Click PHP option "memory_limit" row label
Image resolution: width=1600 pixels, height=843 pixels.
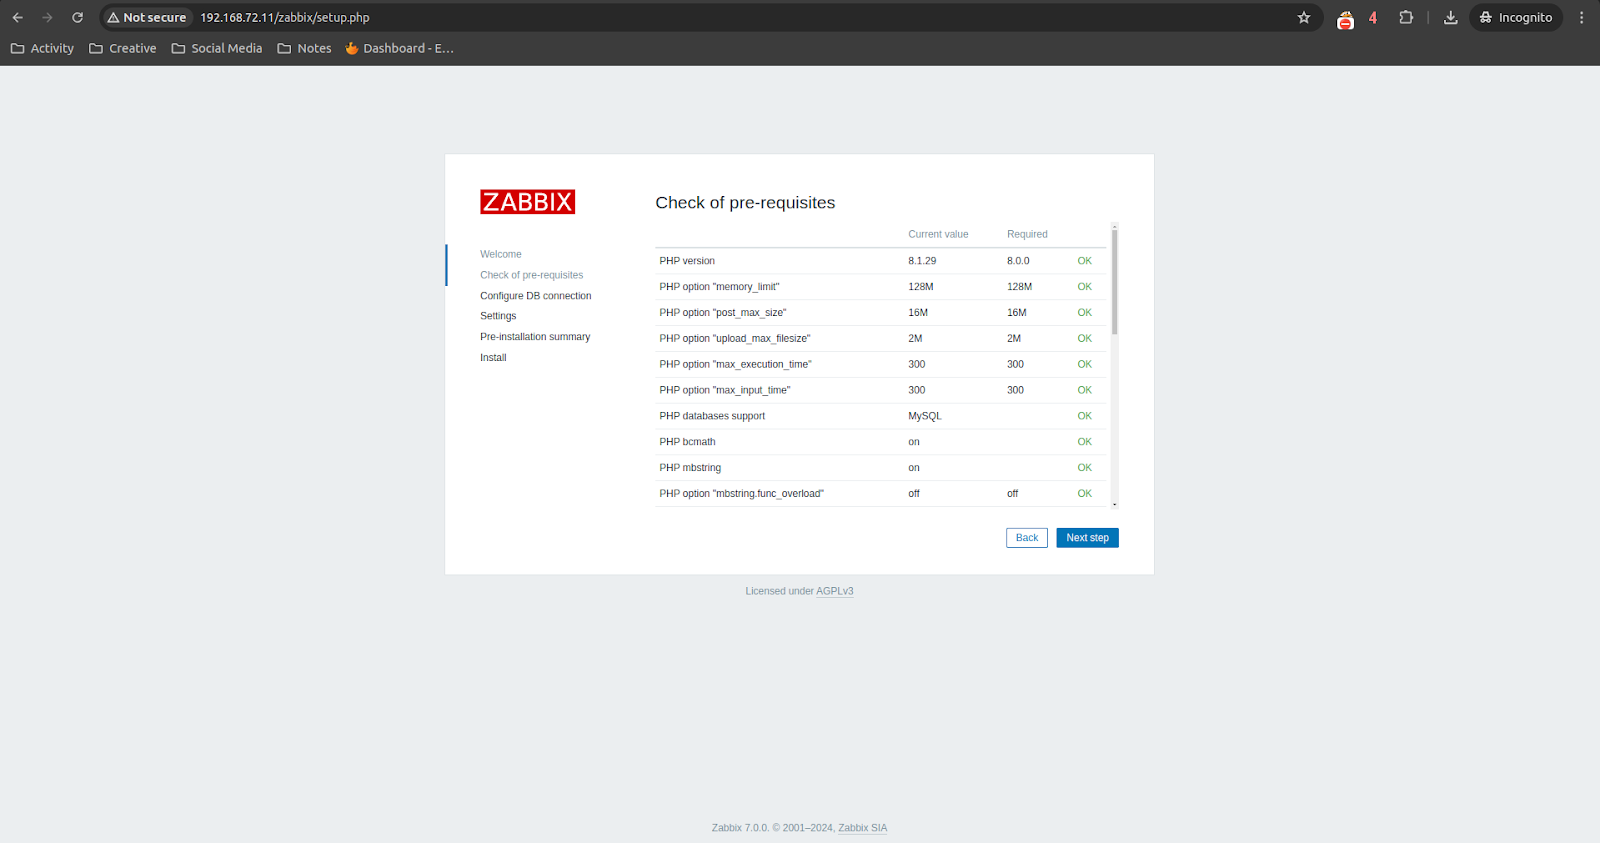click(x=719, y=287)
